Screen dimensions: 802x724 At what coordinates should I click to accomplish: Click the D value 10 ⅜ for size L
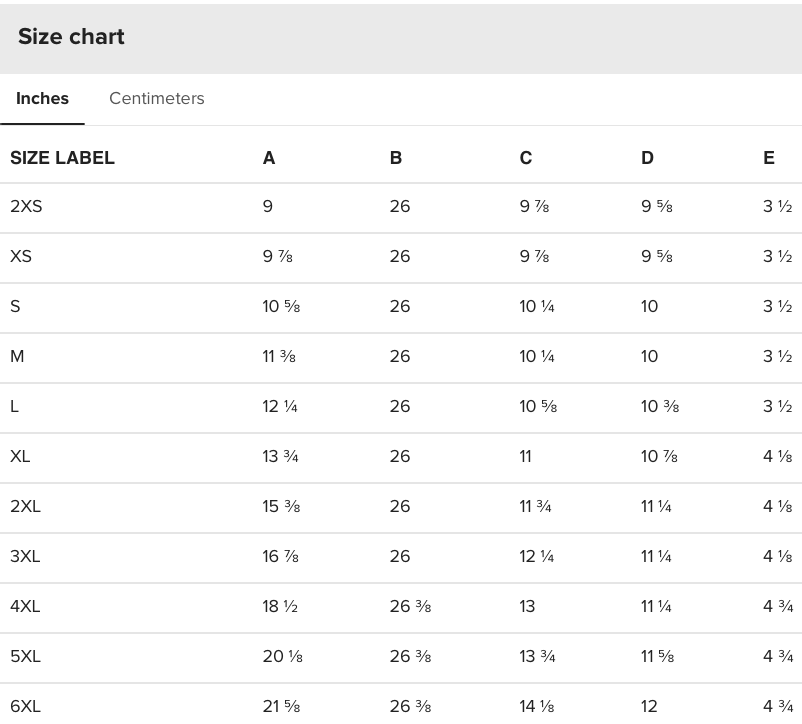[660, 407]
